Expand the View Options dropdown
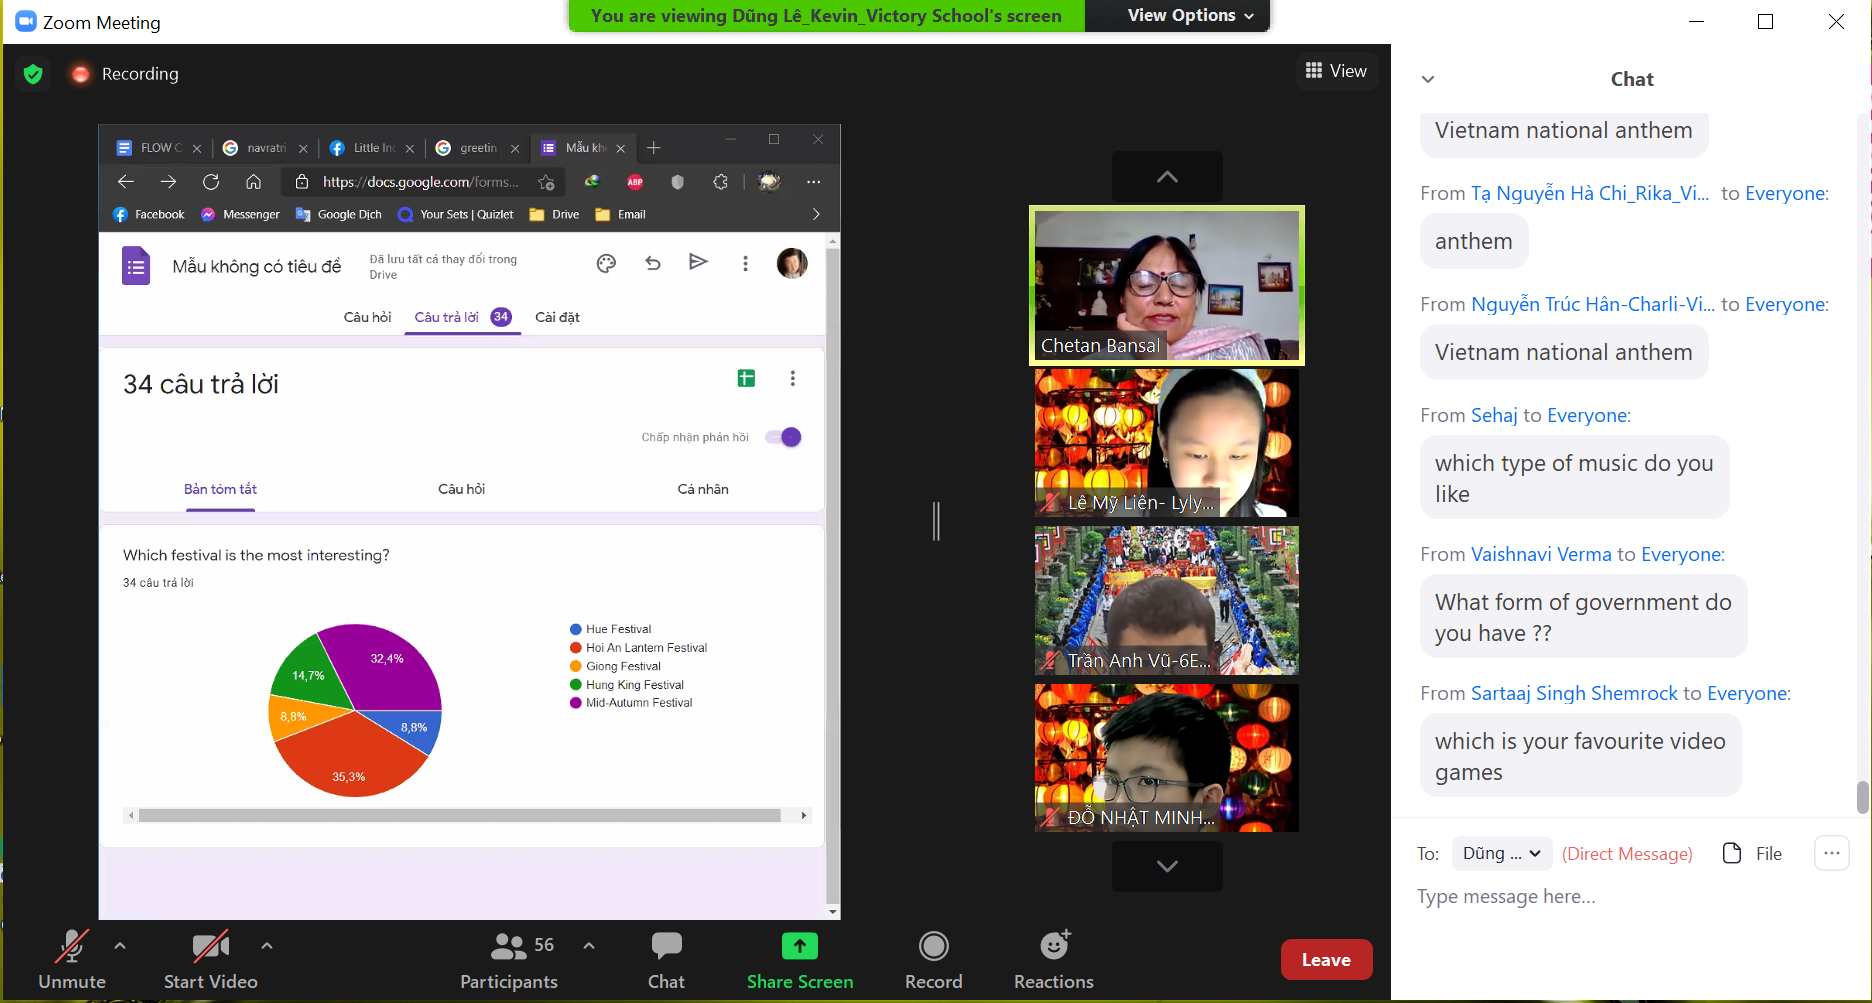The height and width of the screenshot is (1003, 1872). [x=1190, y=16]
